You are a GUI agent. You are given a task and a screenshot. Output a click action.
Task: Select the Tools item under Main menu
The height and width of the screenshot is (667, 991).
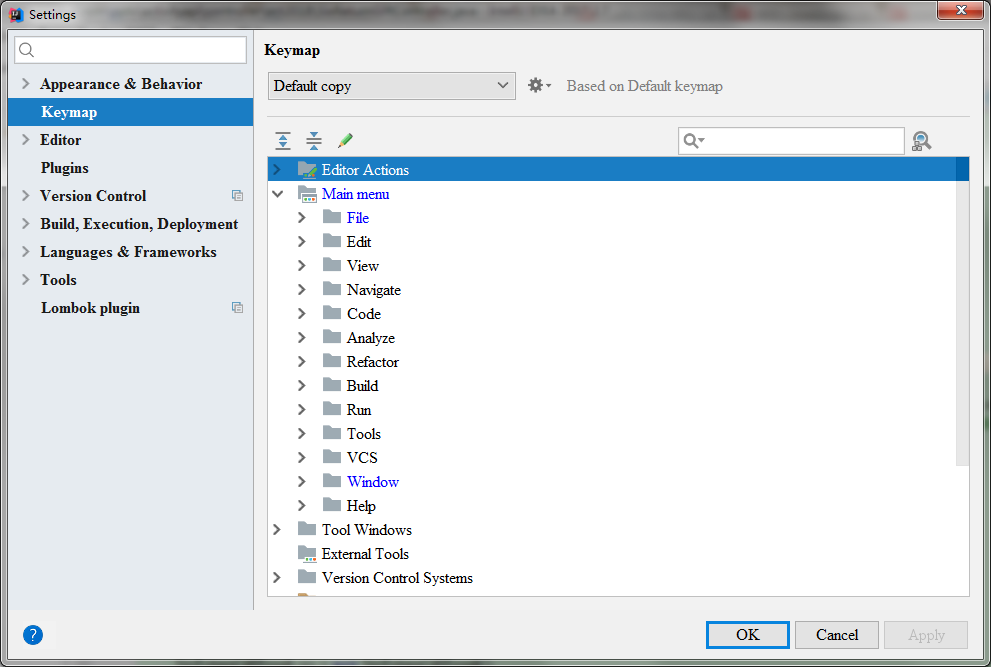coord(363,434)
